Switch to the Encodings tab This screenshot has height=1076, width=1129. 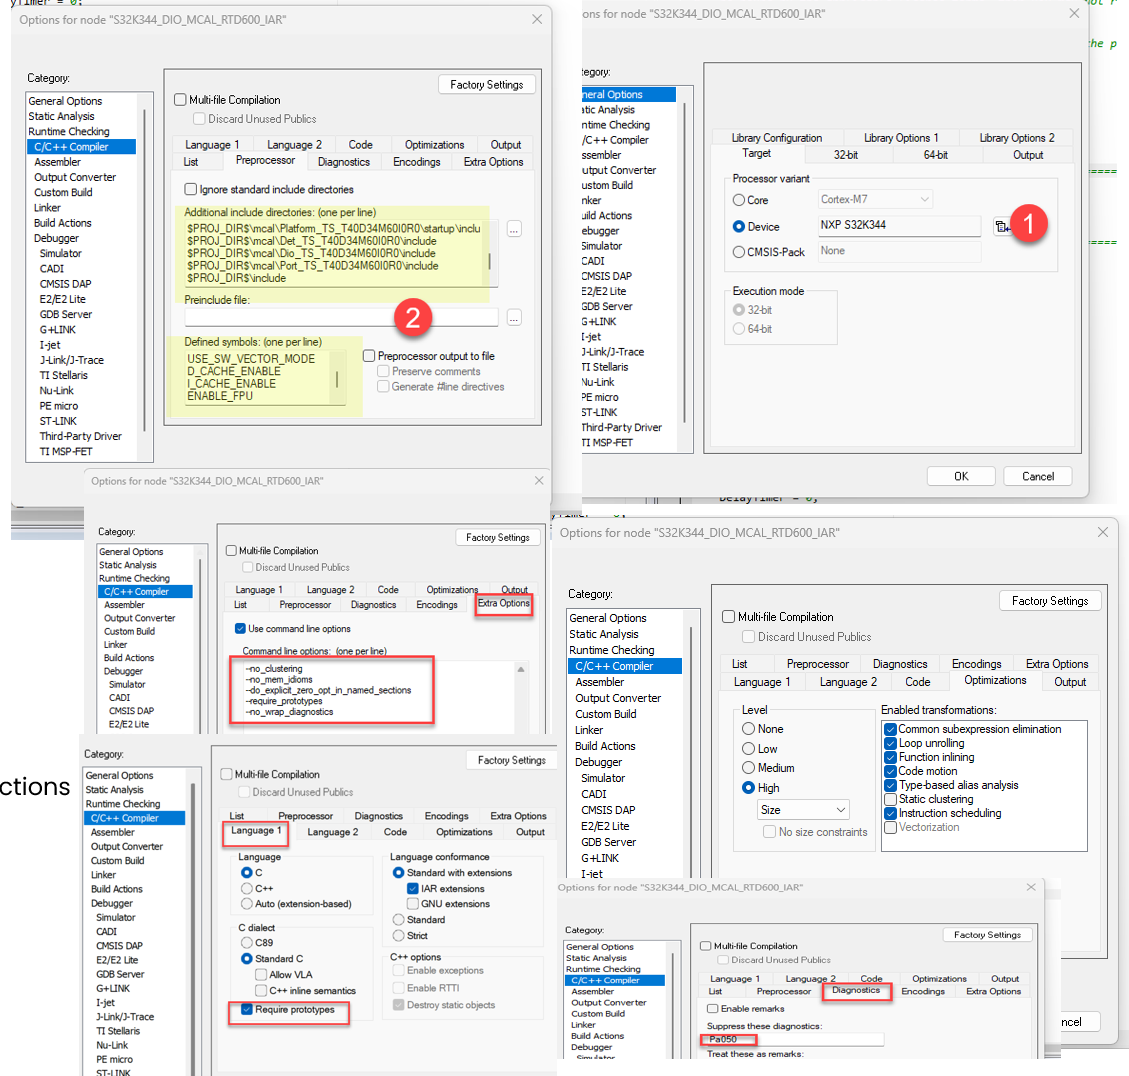point(416,161)
